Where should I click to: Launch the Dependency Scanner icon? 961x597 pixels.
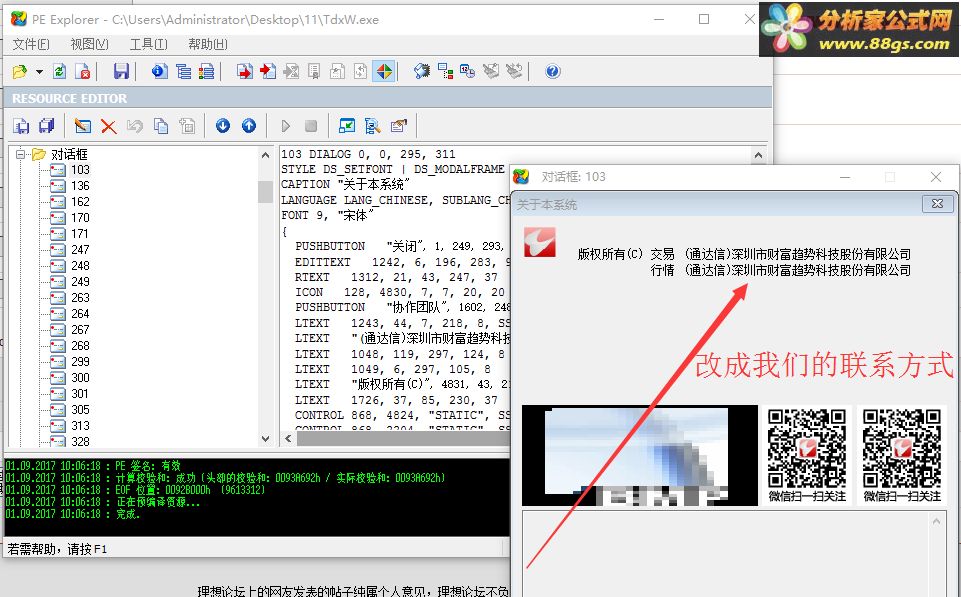[x=445, y=72]
